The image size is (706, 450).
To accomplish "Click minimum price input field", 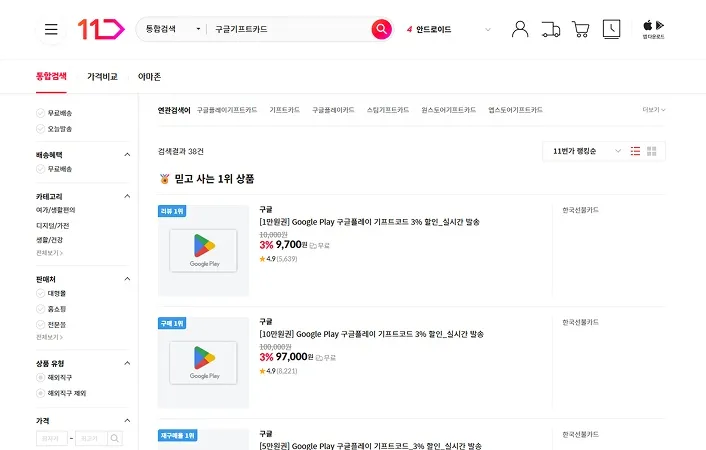I will pos(52,438).
